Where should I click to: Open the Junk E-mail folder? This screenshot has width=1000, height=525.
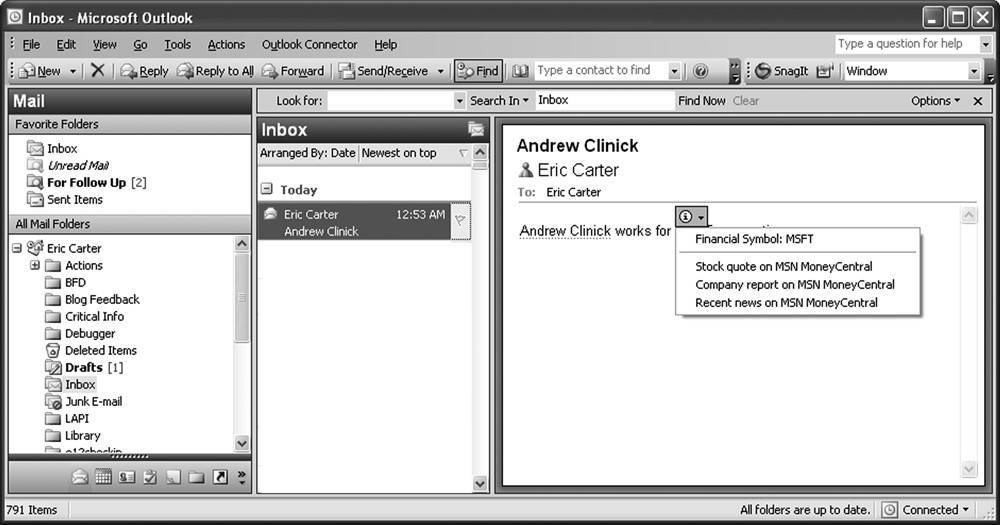pyautogui.click(x=93, y=401)
